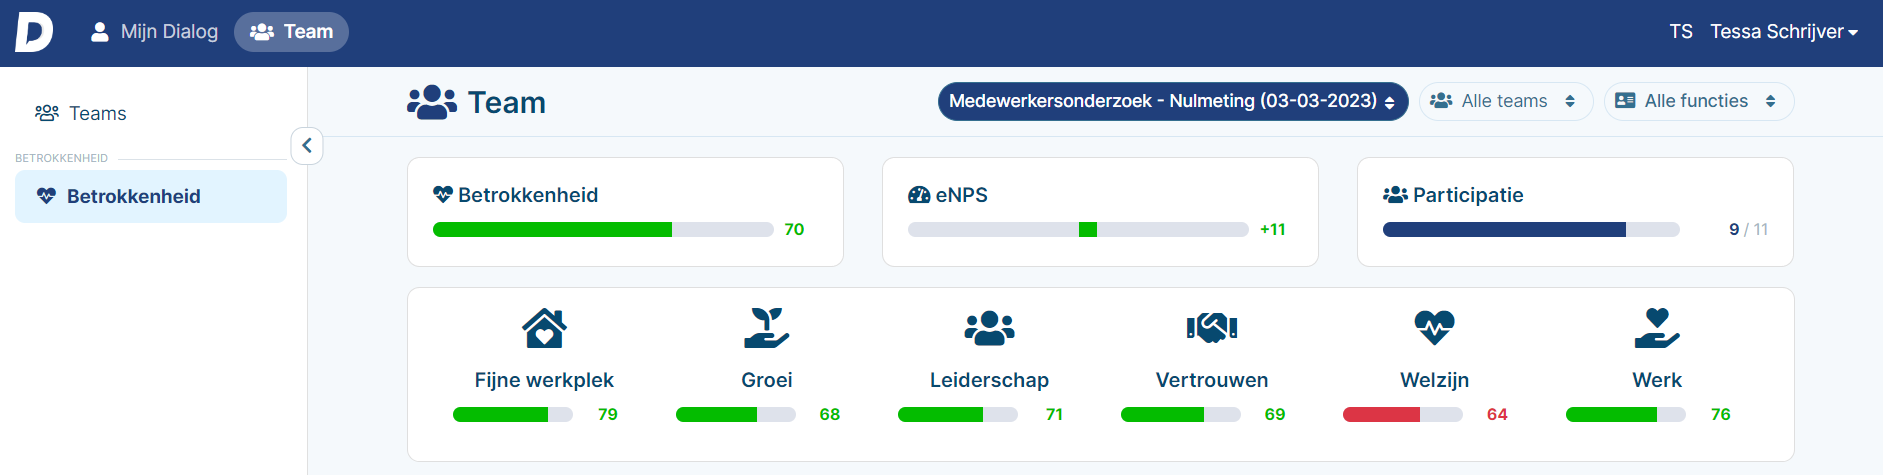Click the Welzijn heartbeat icon

click(x=1434, y=327)
